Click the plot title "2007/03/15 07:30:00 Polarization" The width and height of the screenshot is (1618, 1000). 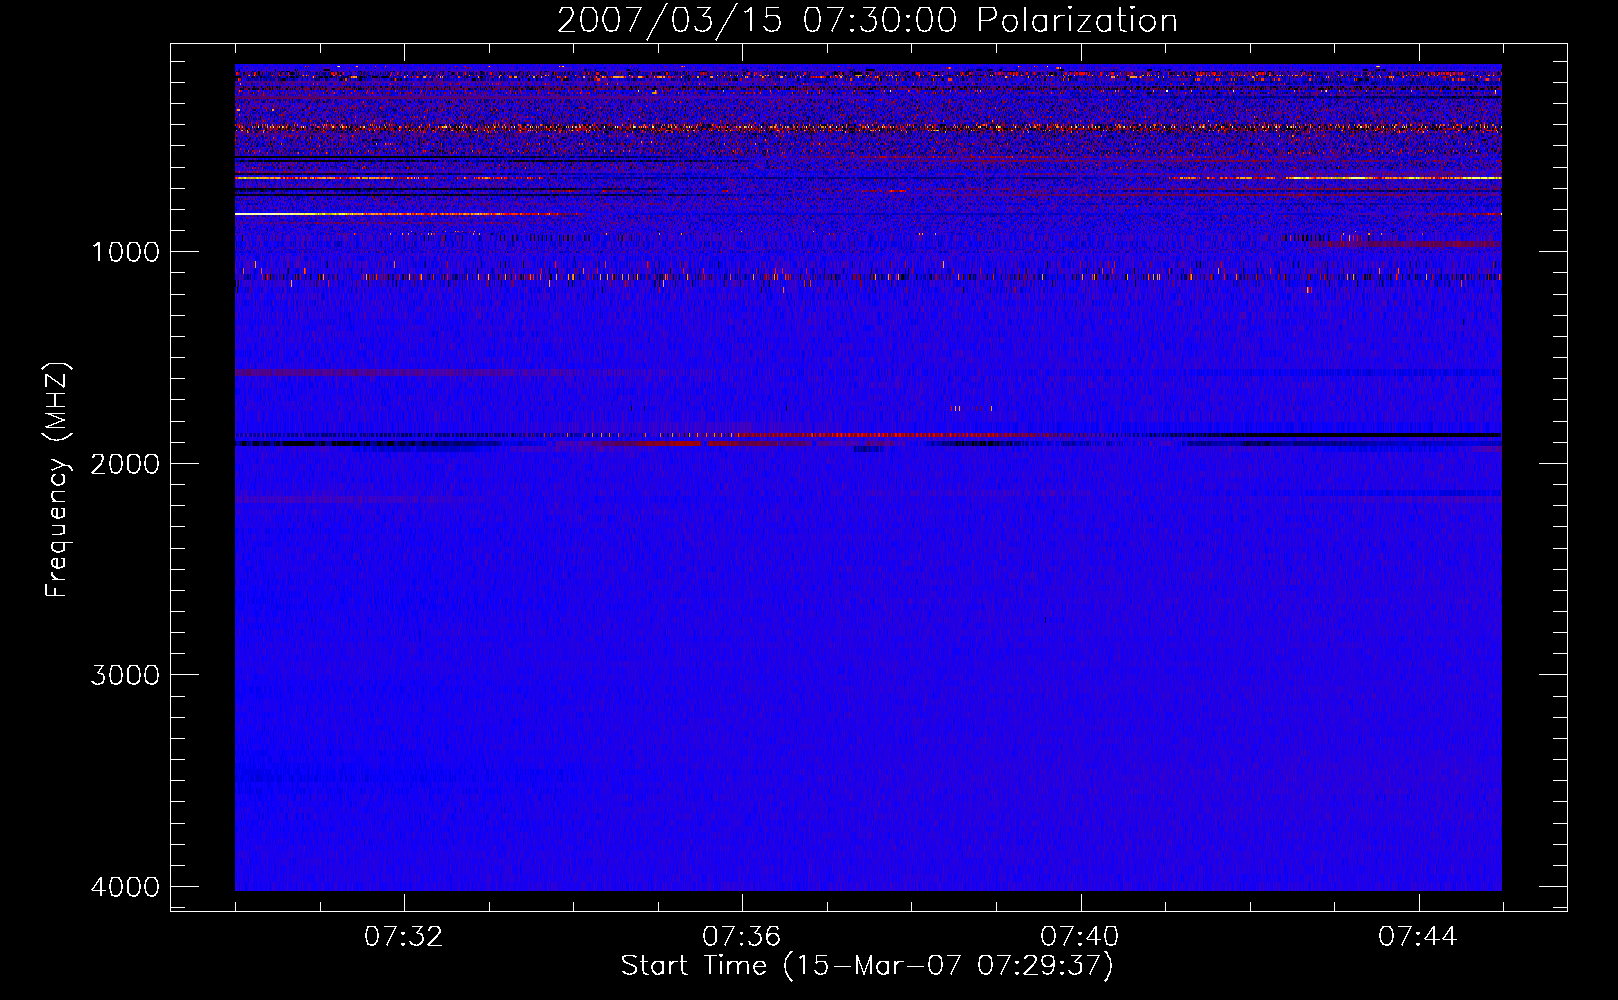click(867, 20)
